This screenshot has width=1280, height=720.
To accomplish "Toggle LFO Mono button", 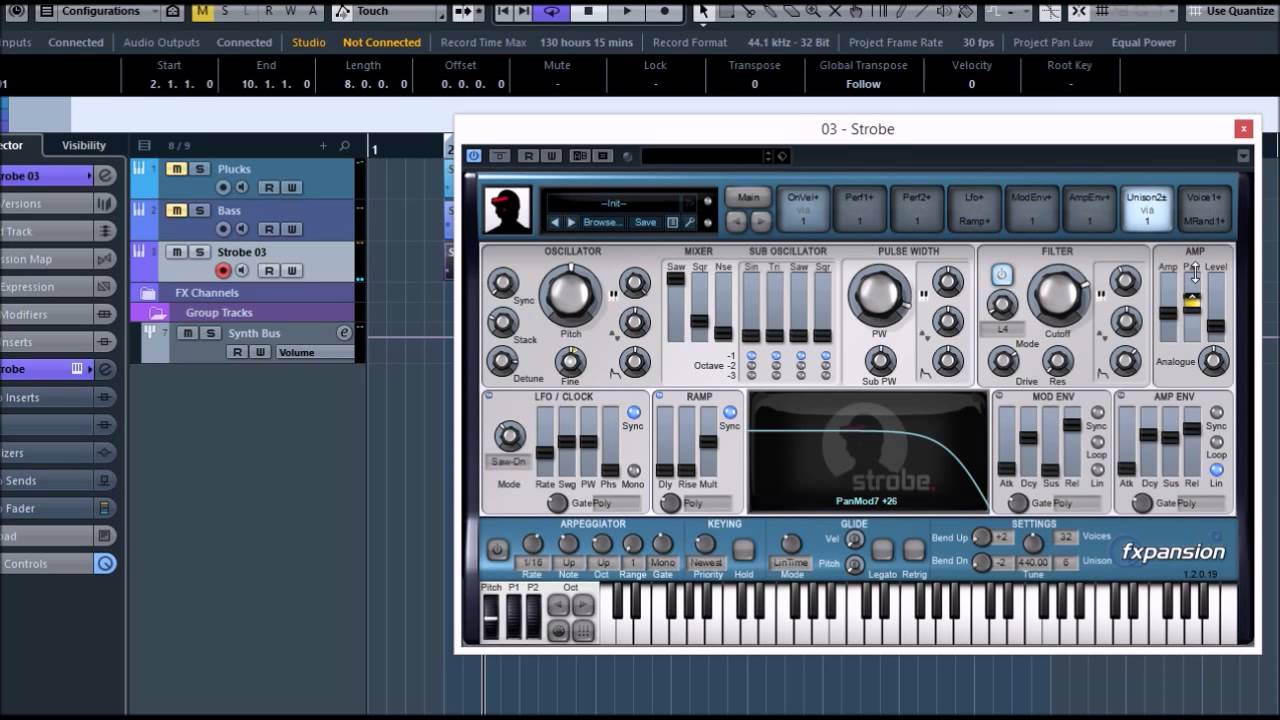I will coord(633,470).
